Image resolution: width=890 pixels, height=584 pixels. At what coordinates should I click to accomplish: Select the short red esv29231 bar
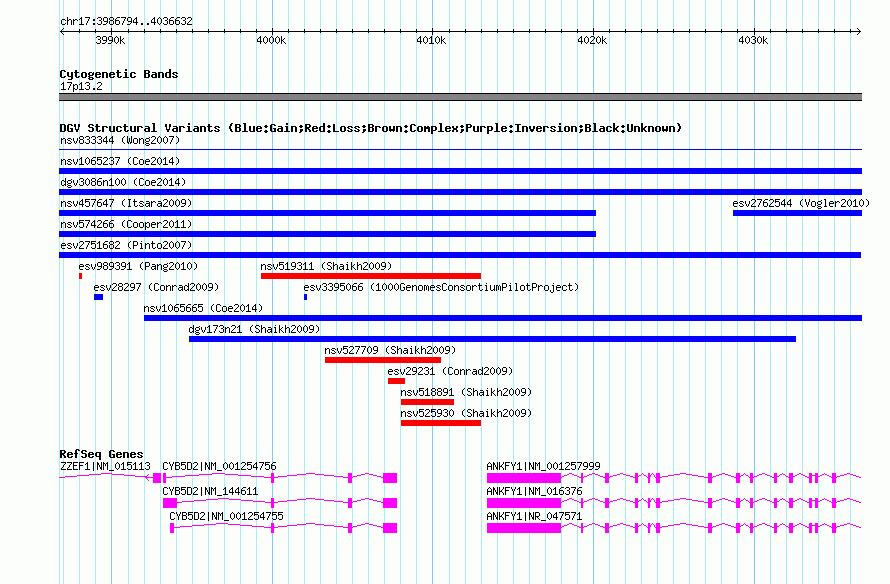(396, 381)
